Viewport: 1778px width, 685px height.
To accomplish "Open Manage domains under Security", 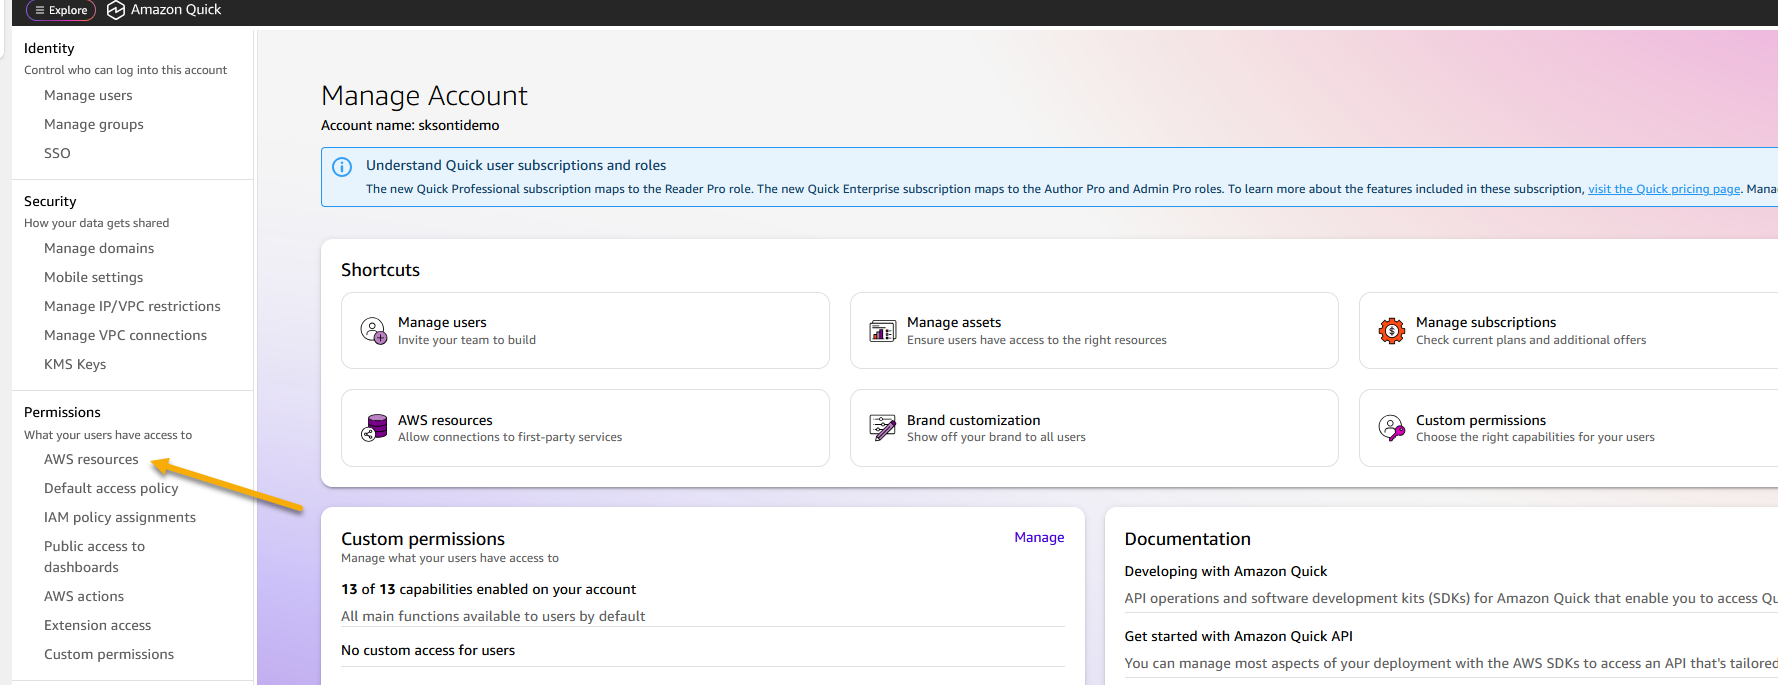I will click(99, 249).
